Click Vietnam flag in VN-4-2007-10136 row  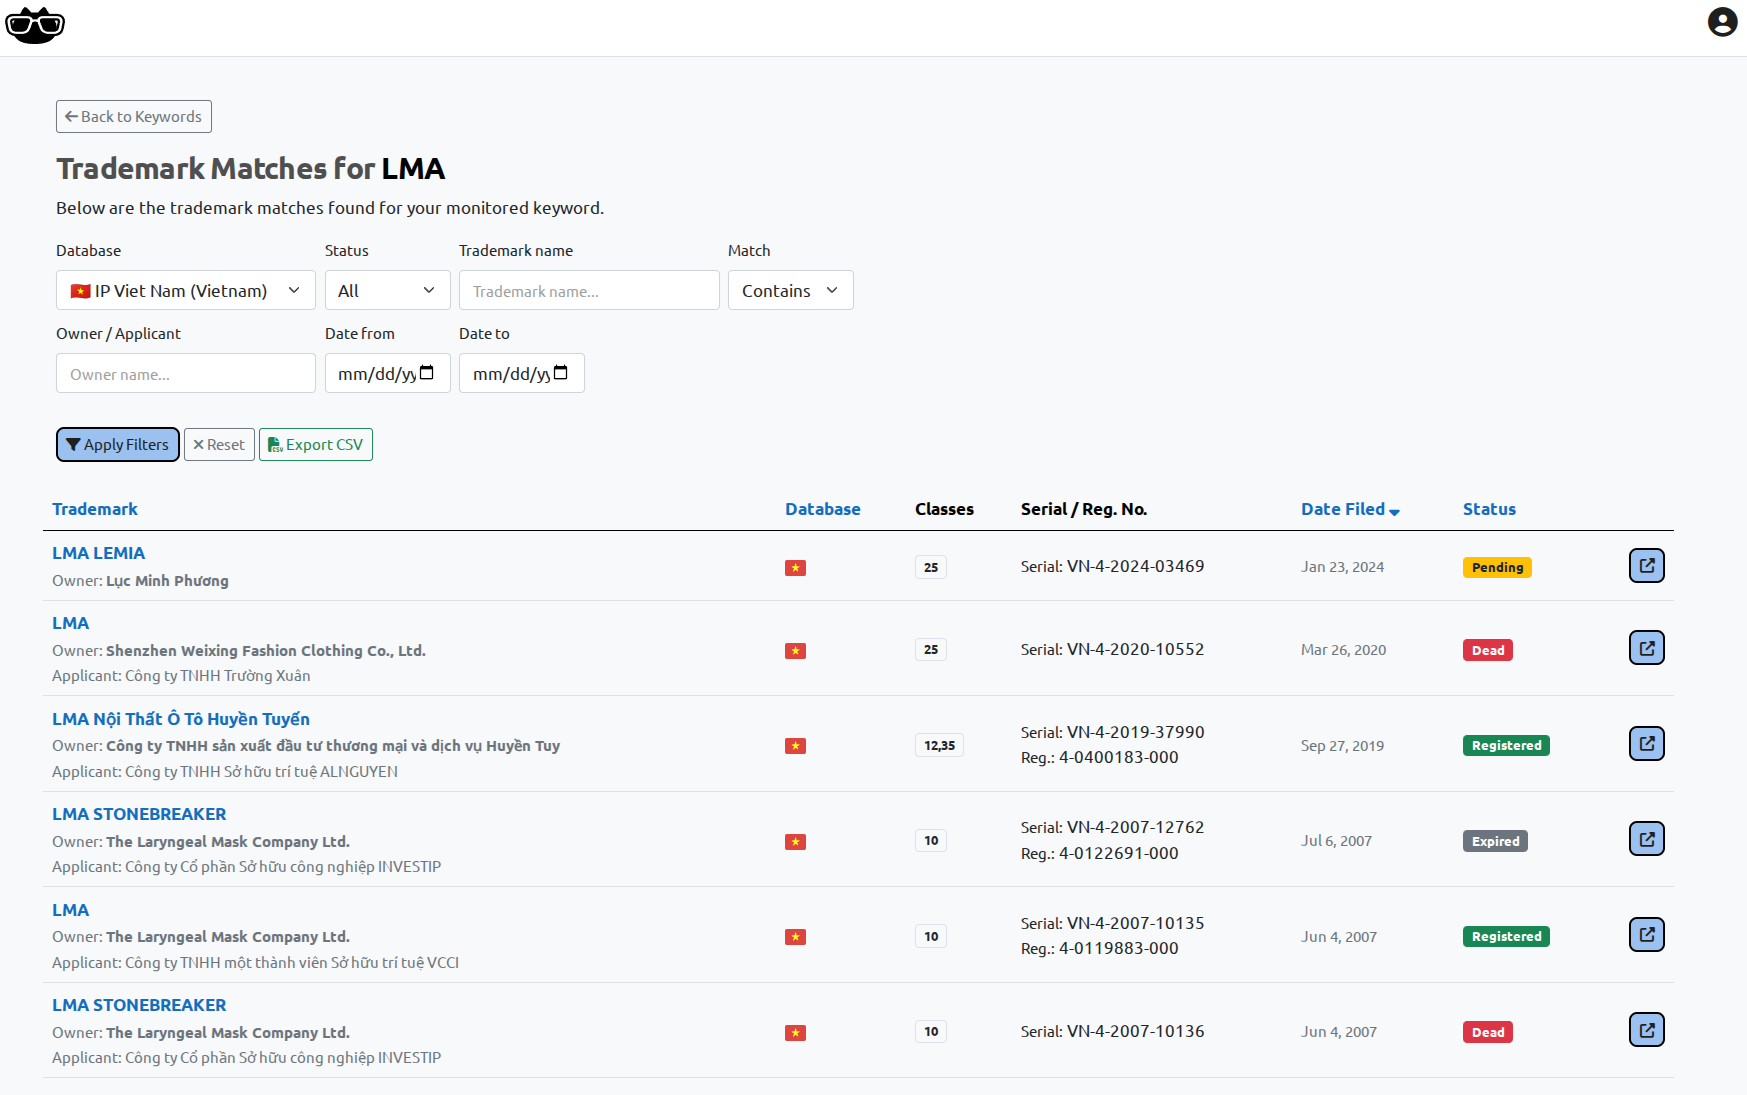[795, 1033]
